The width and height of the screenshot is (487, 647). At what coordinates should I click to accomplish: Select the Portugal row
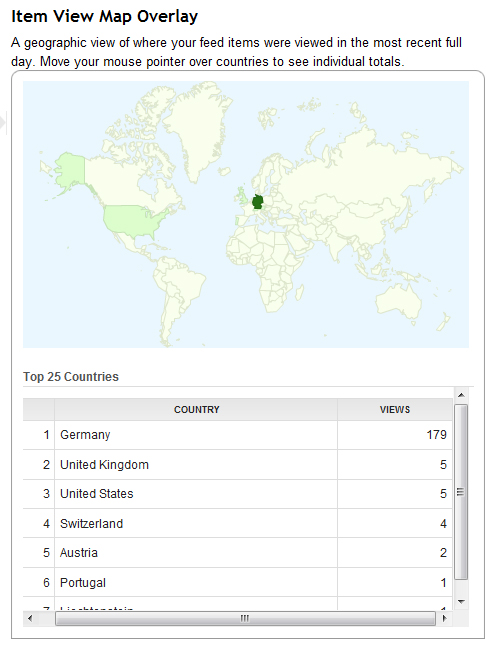238,582
